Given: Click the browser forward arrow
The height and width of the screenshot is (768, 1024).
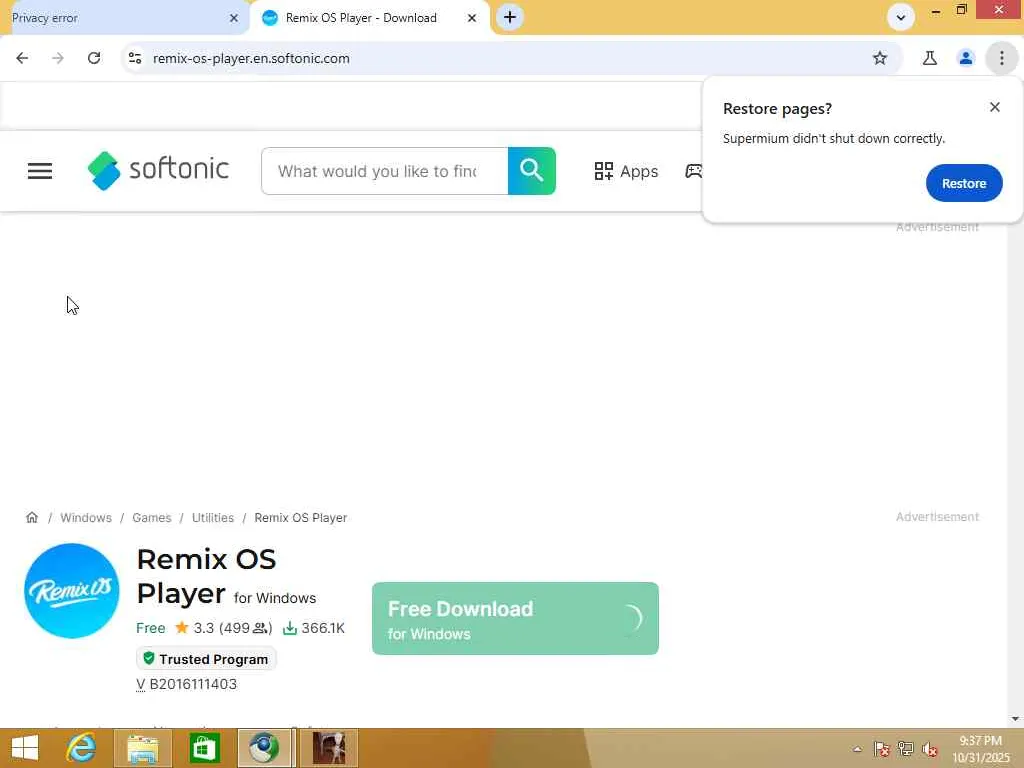Looking at the screenshot, I should pos(58,58).
